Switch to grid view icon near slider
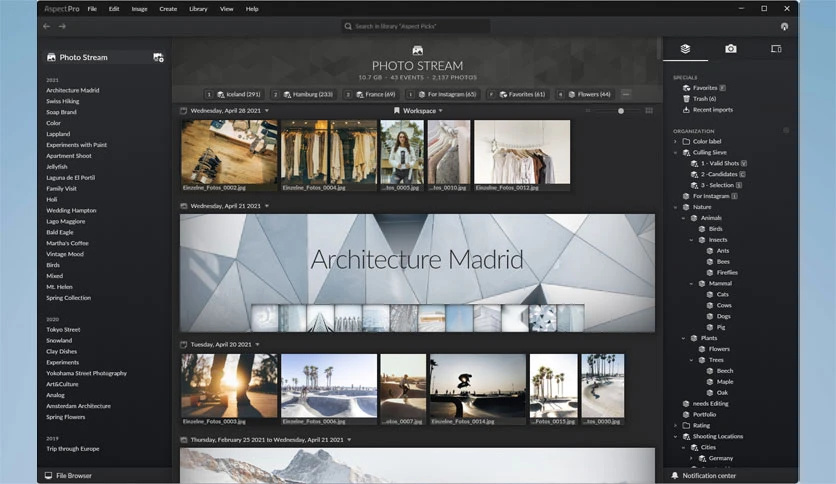The image size is (836, 484). 649,111
